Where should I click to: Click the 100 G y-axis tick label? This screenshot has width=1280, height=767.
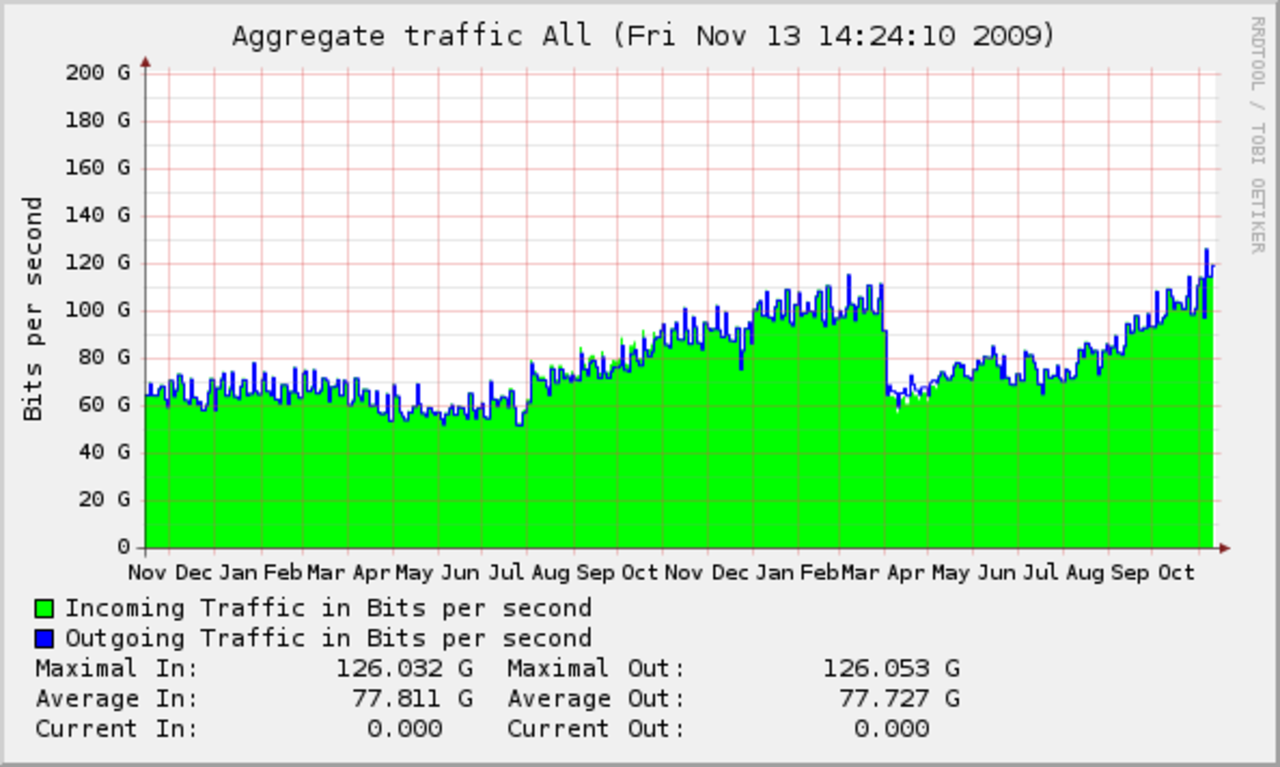tap(97, 310)
